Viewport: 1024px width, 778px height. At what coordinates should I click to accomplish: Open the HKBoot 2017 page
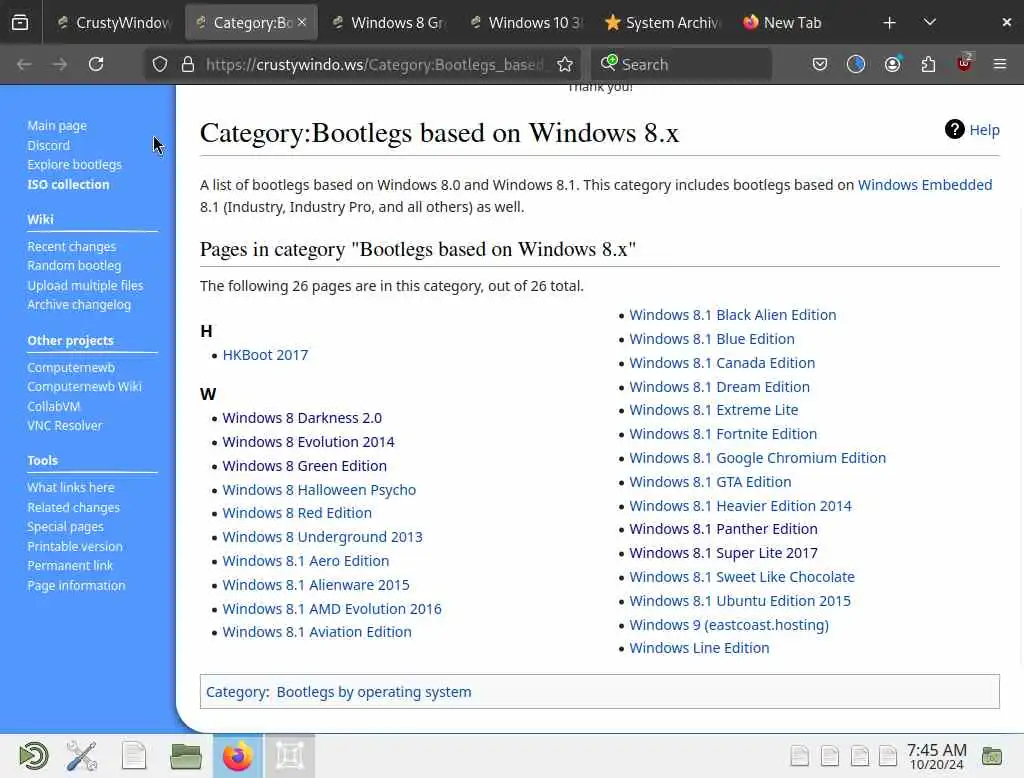coord(265,355)
